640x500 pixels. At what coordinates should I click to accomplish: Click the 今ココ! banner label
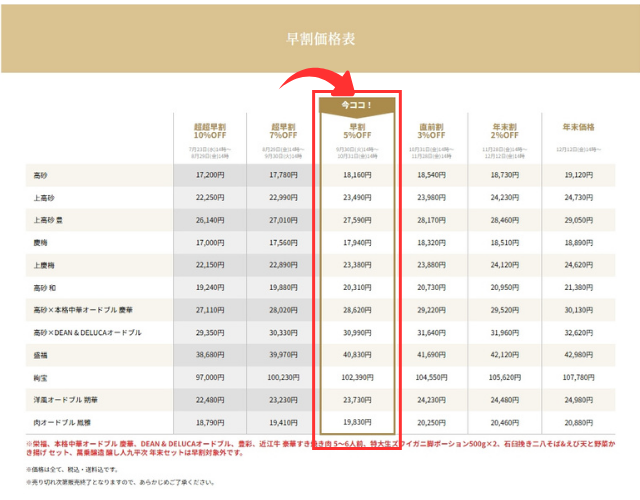356,104
